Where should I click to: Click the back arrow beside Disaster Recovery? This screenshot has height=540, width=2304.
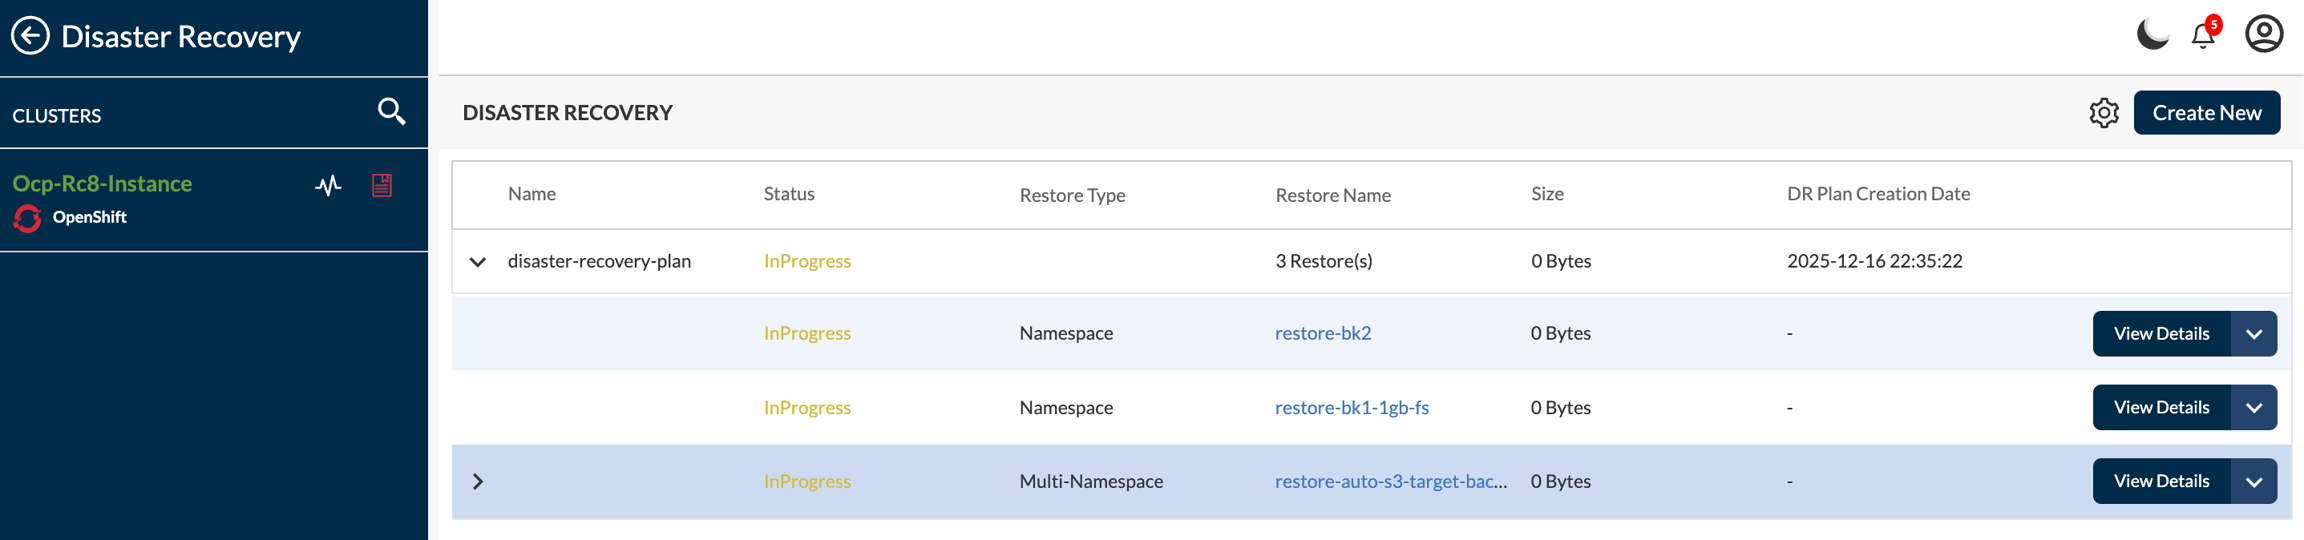(30, 36)
